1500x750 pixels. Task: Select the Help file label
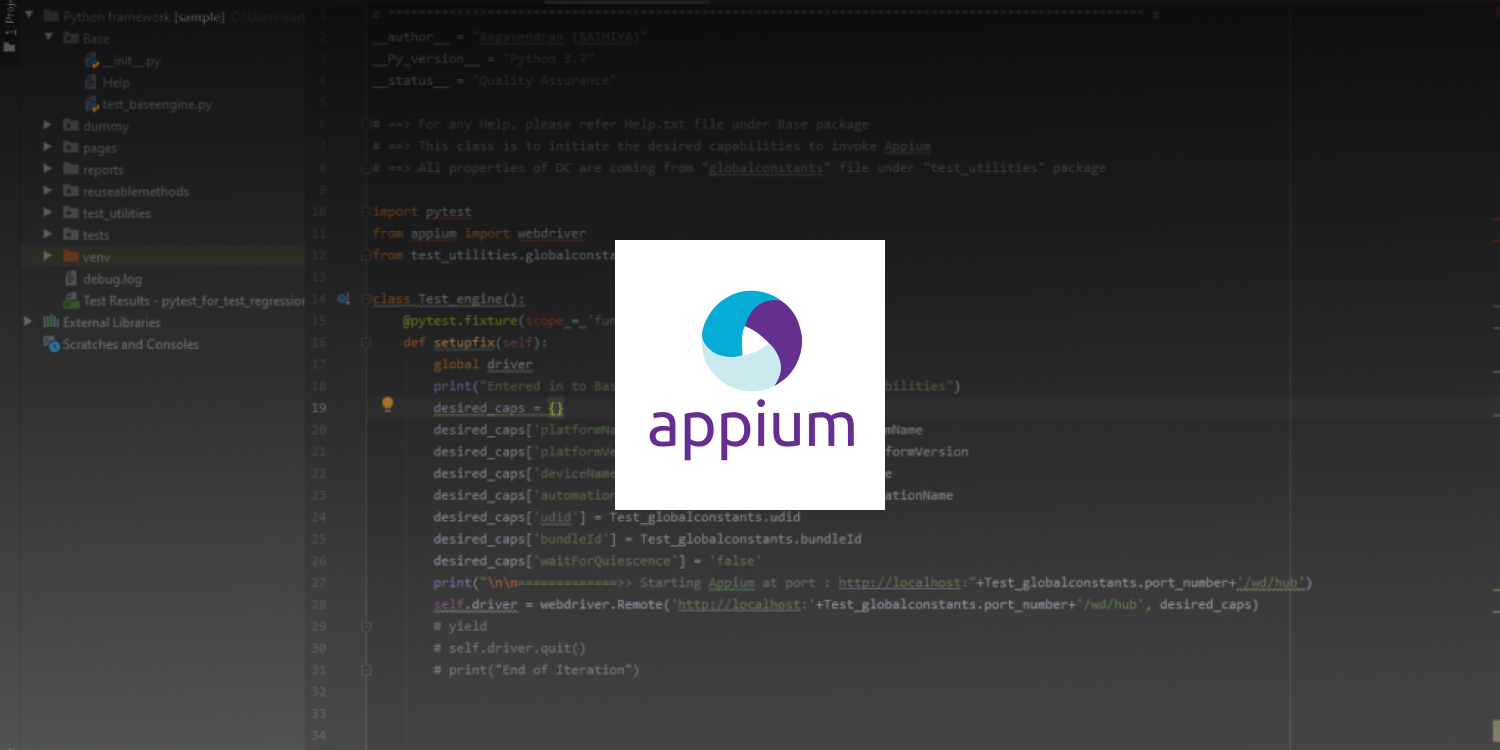(x=116, y=83)
